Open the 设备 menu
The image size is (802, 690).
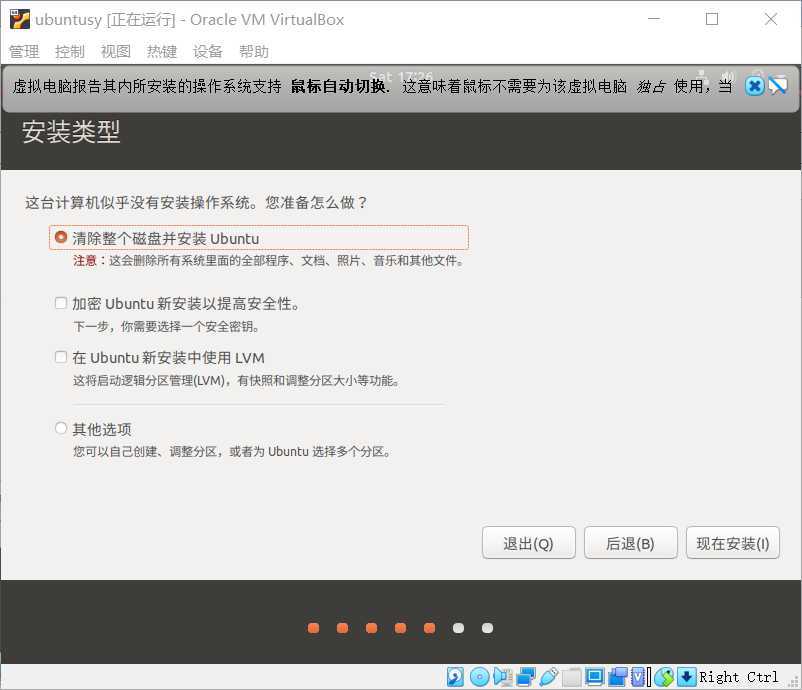click(x=208, y=51)
